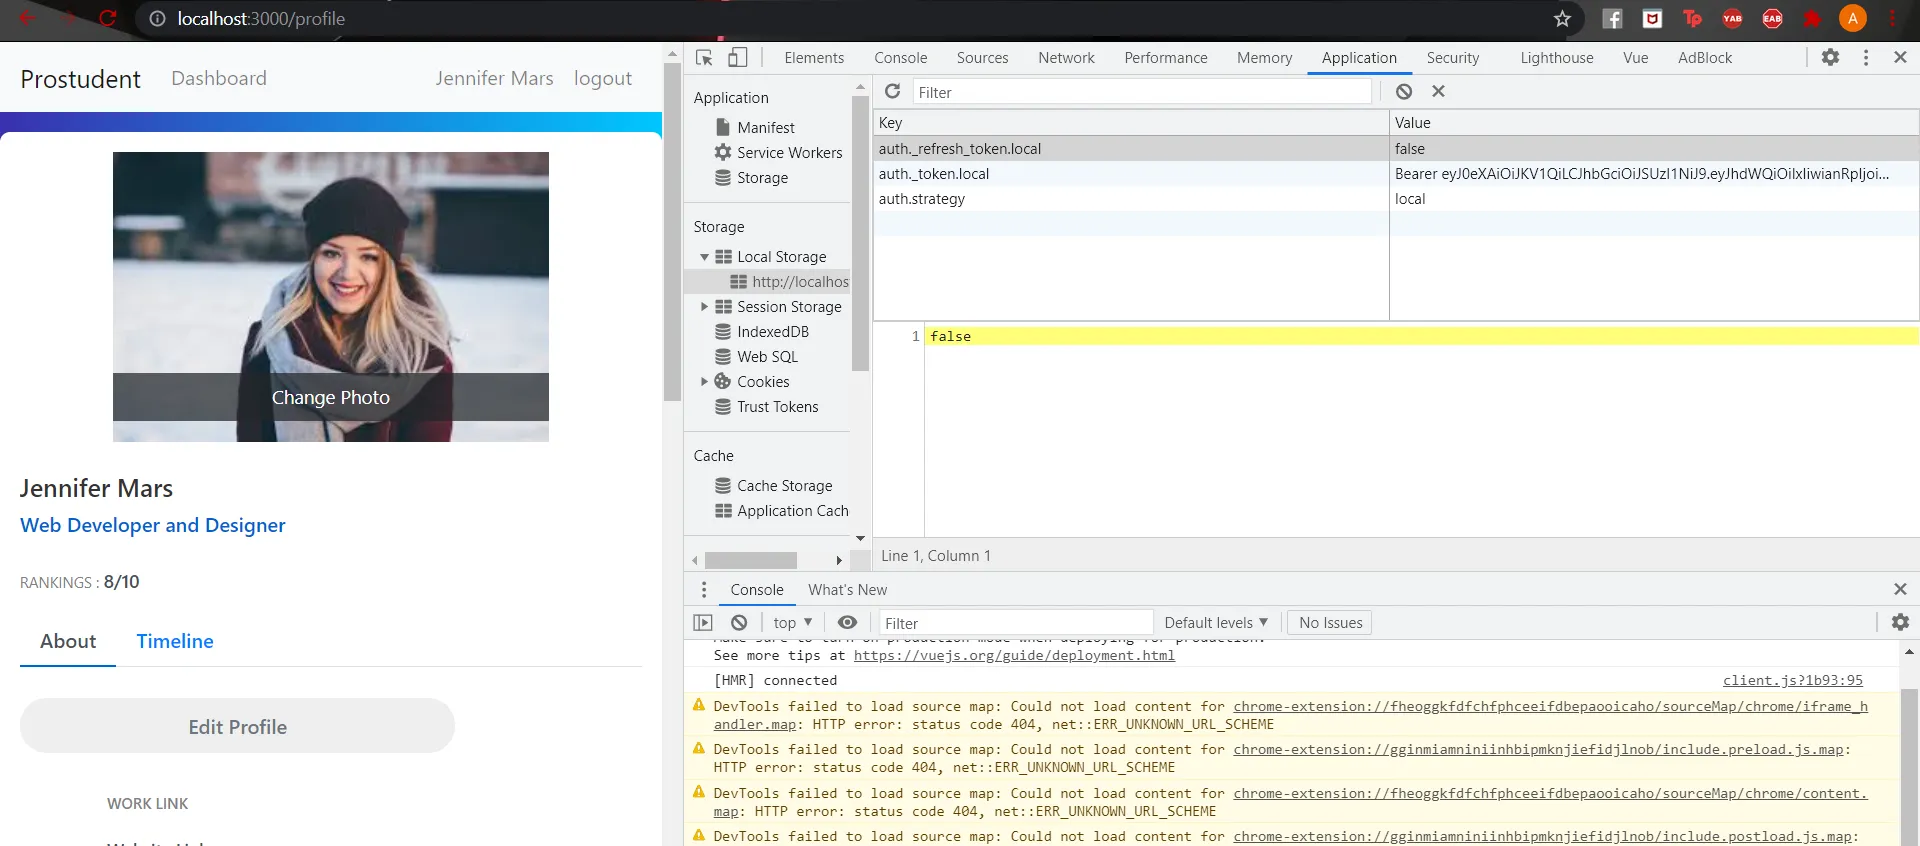Open the What's New drawer tab

pyautogui.click(x=847, y=590)
